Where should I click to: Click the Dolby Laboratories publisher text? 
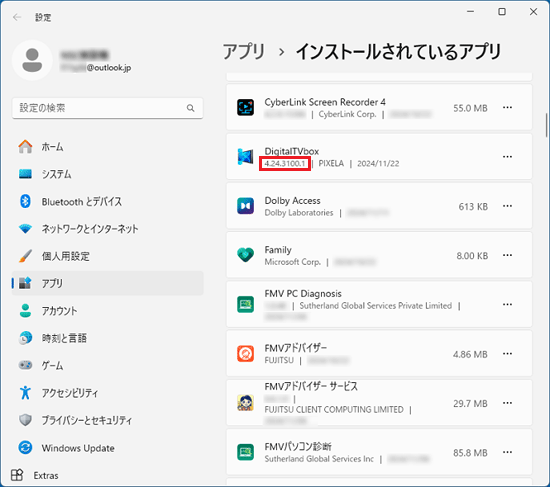click(299, 213)
